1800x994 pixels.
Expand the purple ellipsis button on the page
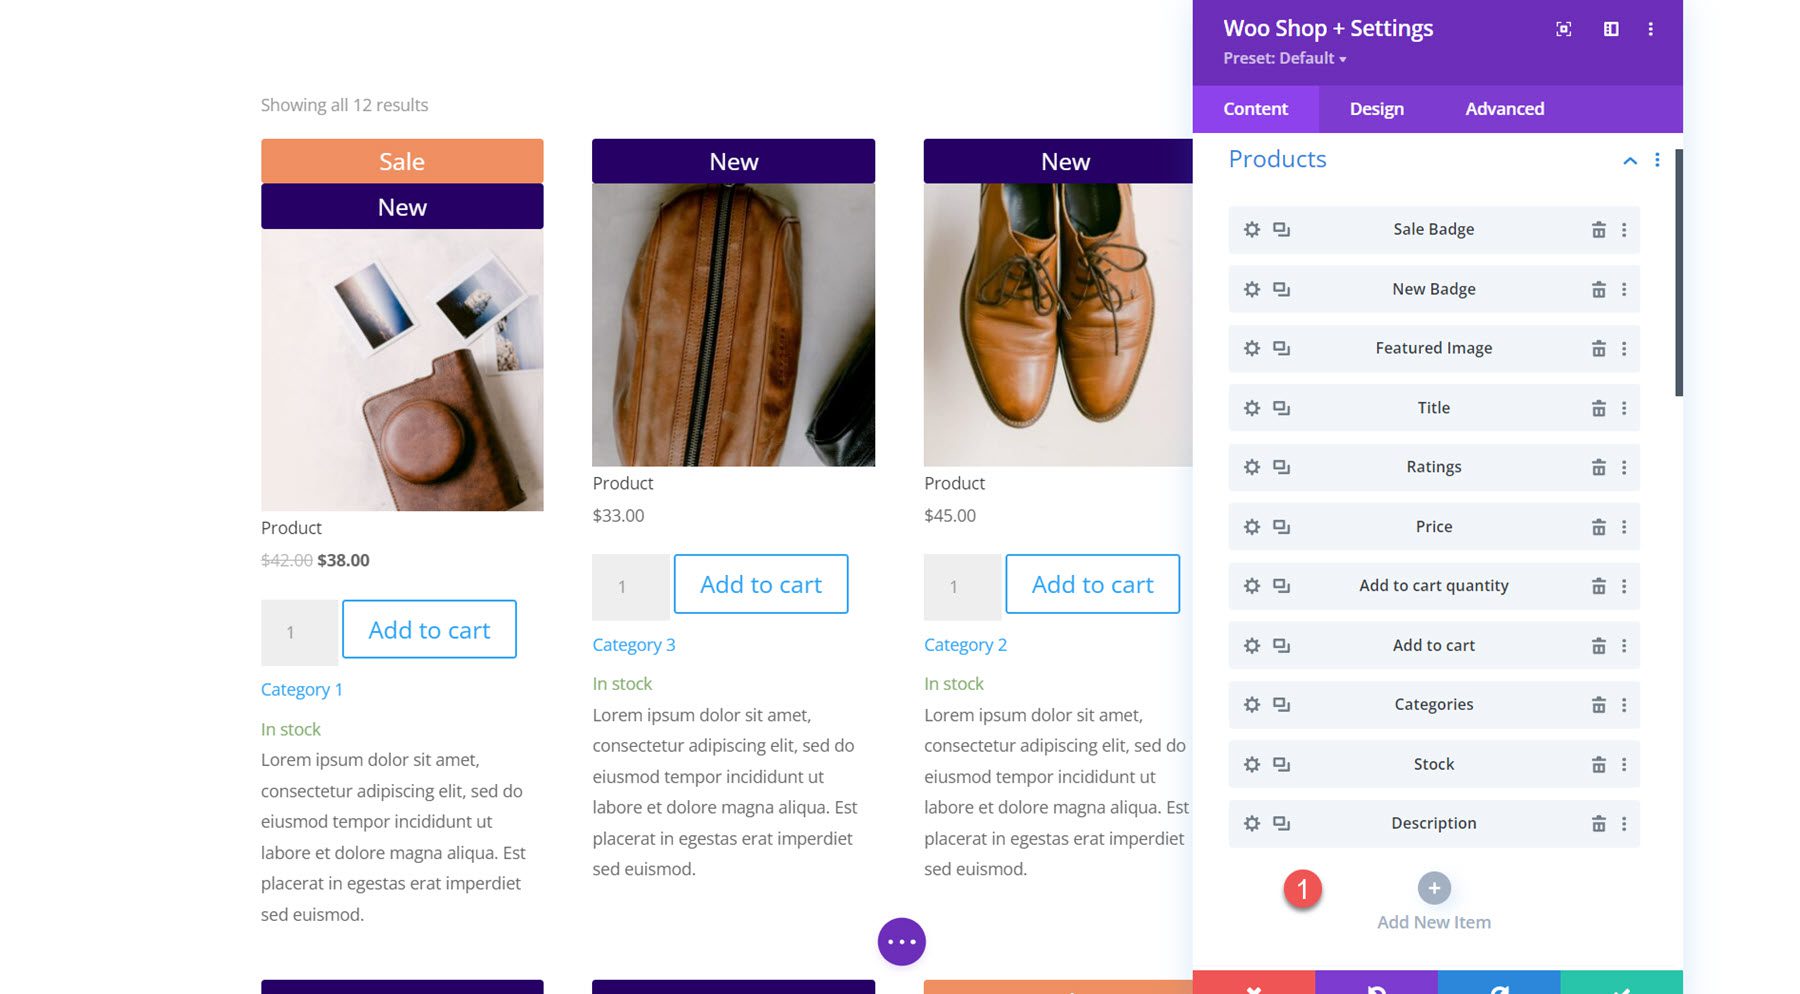click(x=901, y=941)
